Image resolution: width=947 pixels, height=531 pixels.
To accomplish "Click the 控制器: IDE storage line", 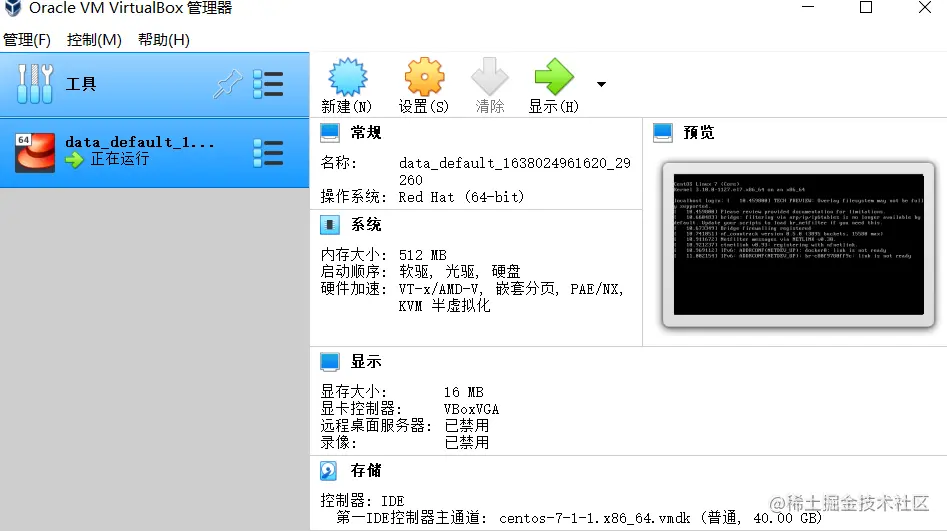I will coord(362,501).
